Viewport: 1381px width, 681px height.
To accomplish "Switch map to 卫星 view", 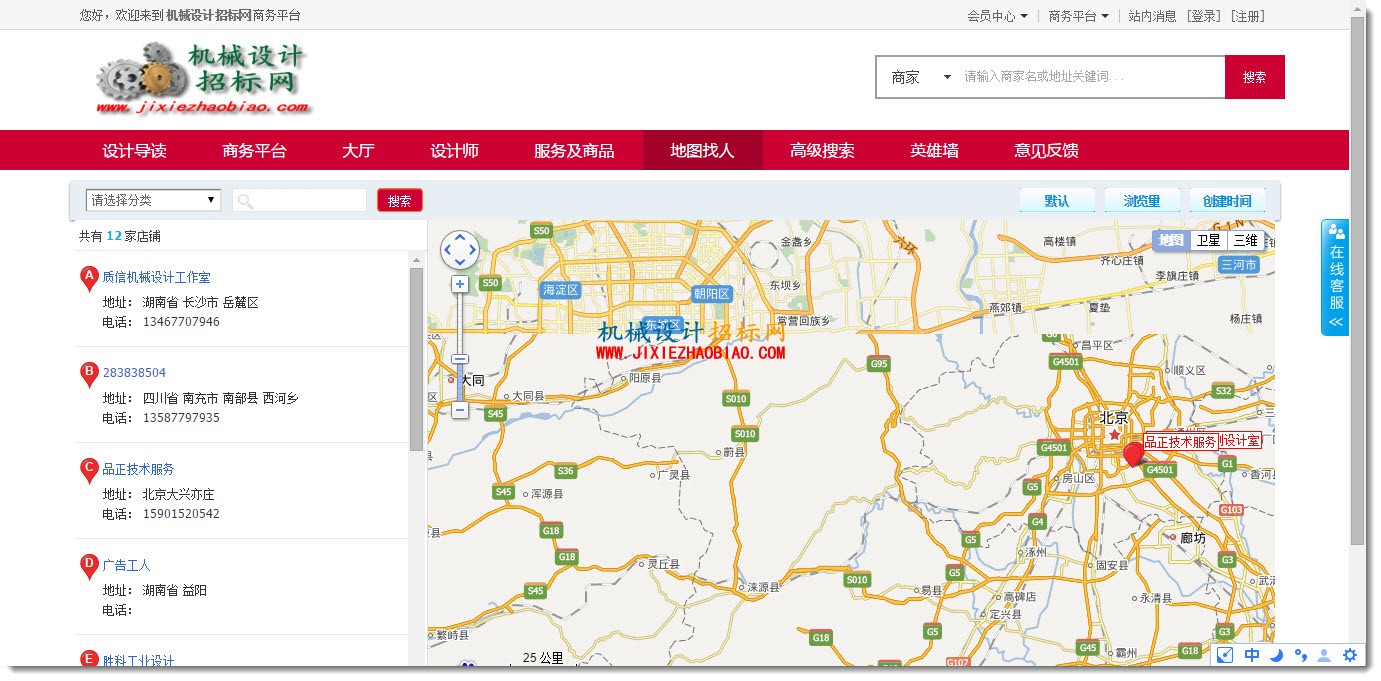I will point(1208,240).
